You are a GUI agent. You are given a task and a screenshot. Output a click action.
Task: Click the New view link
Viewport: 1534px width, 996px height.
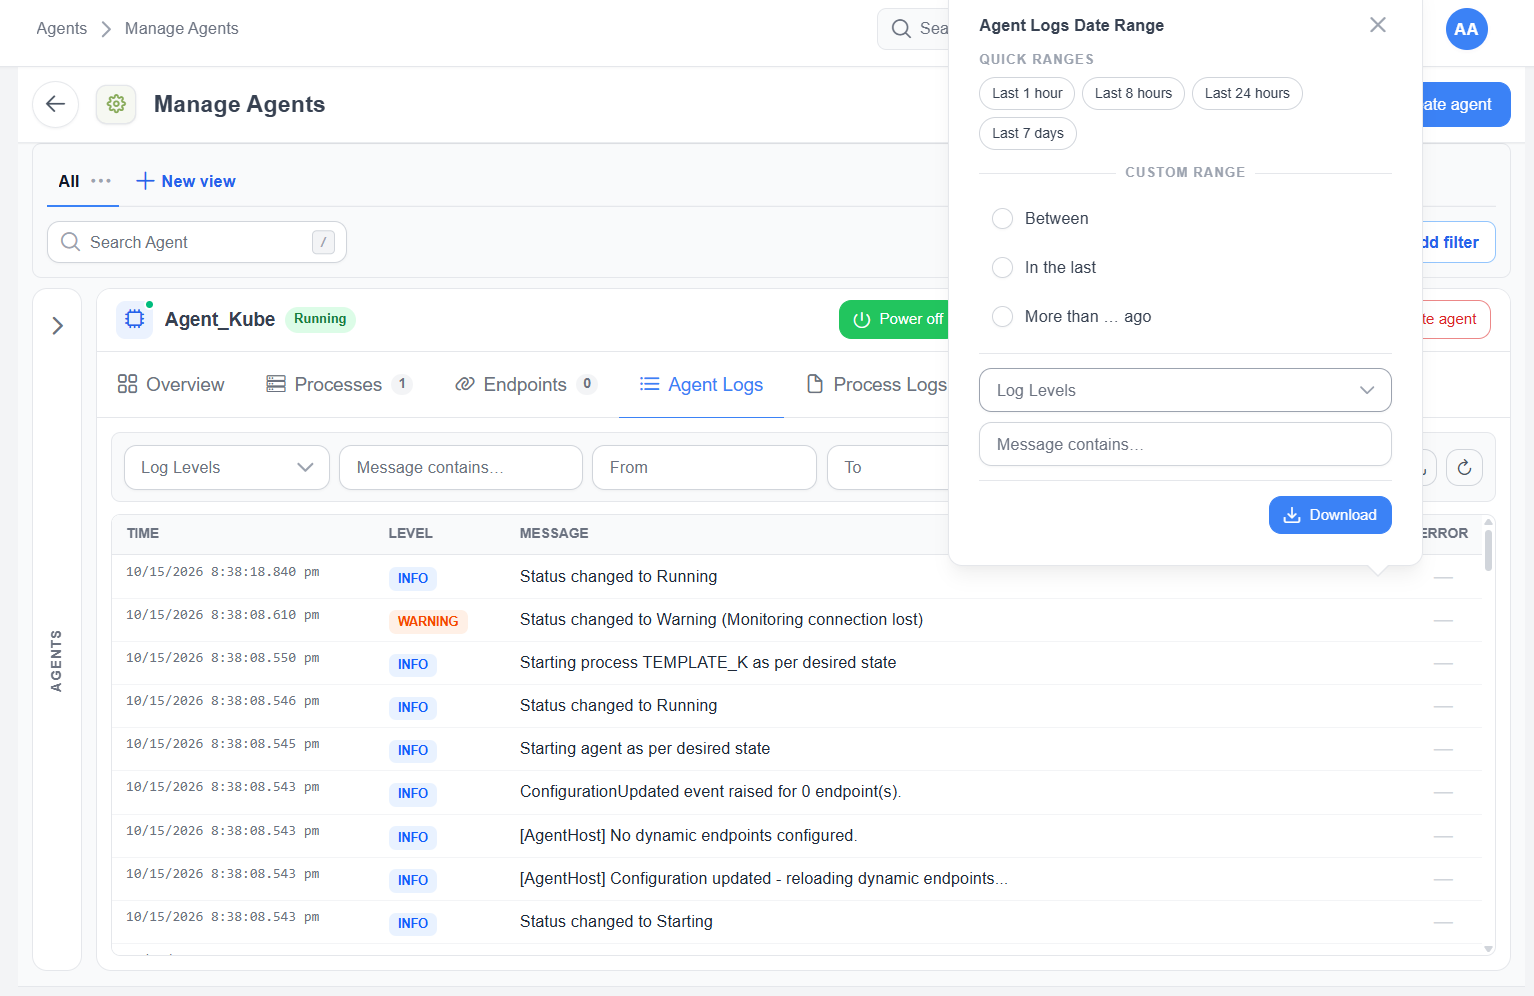(x=186, y=181)
